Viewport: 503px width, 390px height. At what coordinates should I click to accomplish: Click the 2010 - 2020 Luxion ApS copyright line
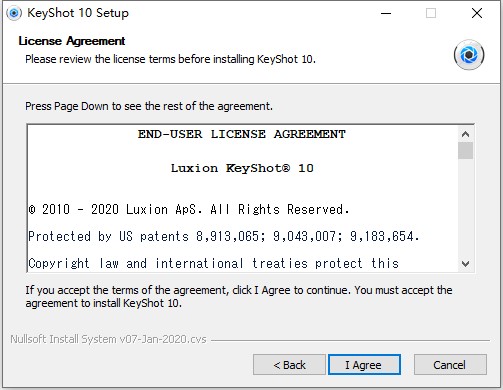pyautogui.click(x=189, y=210)
